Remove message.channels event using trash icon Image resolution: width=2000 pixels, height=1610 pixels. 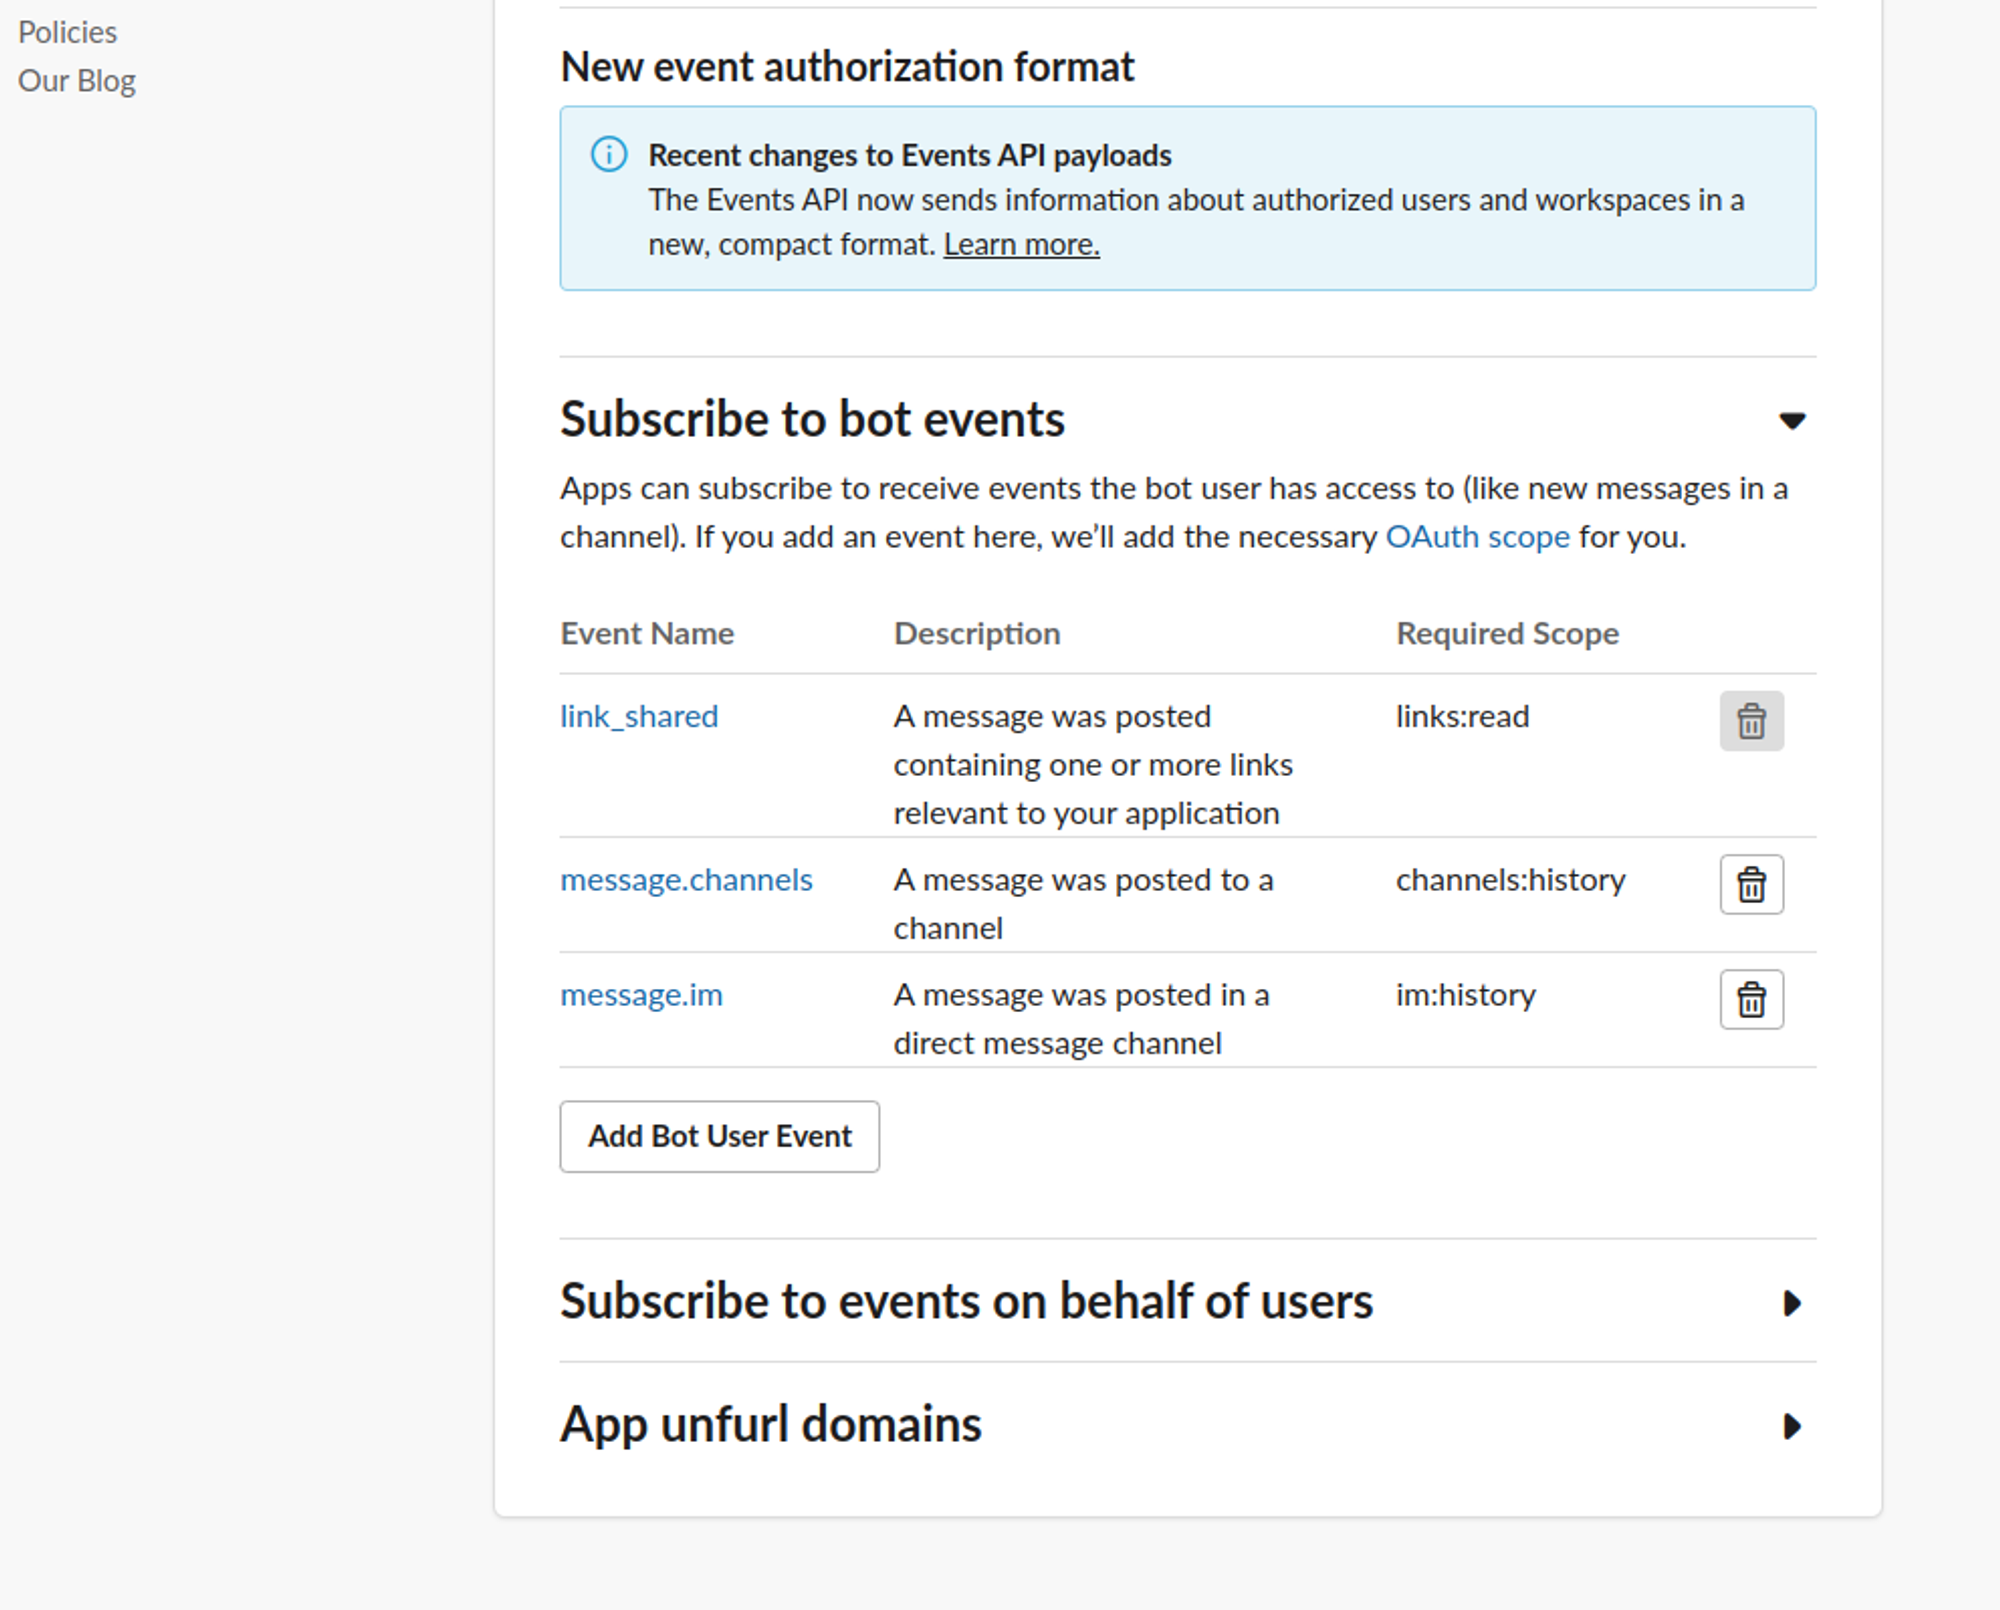[x=1751, y=885]
